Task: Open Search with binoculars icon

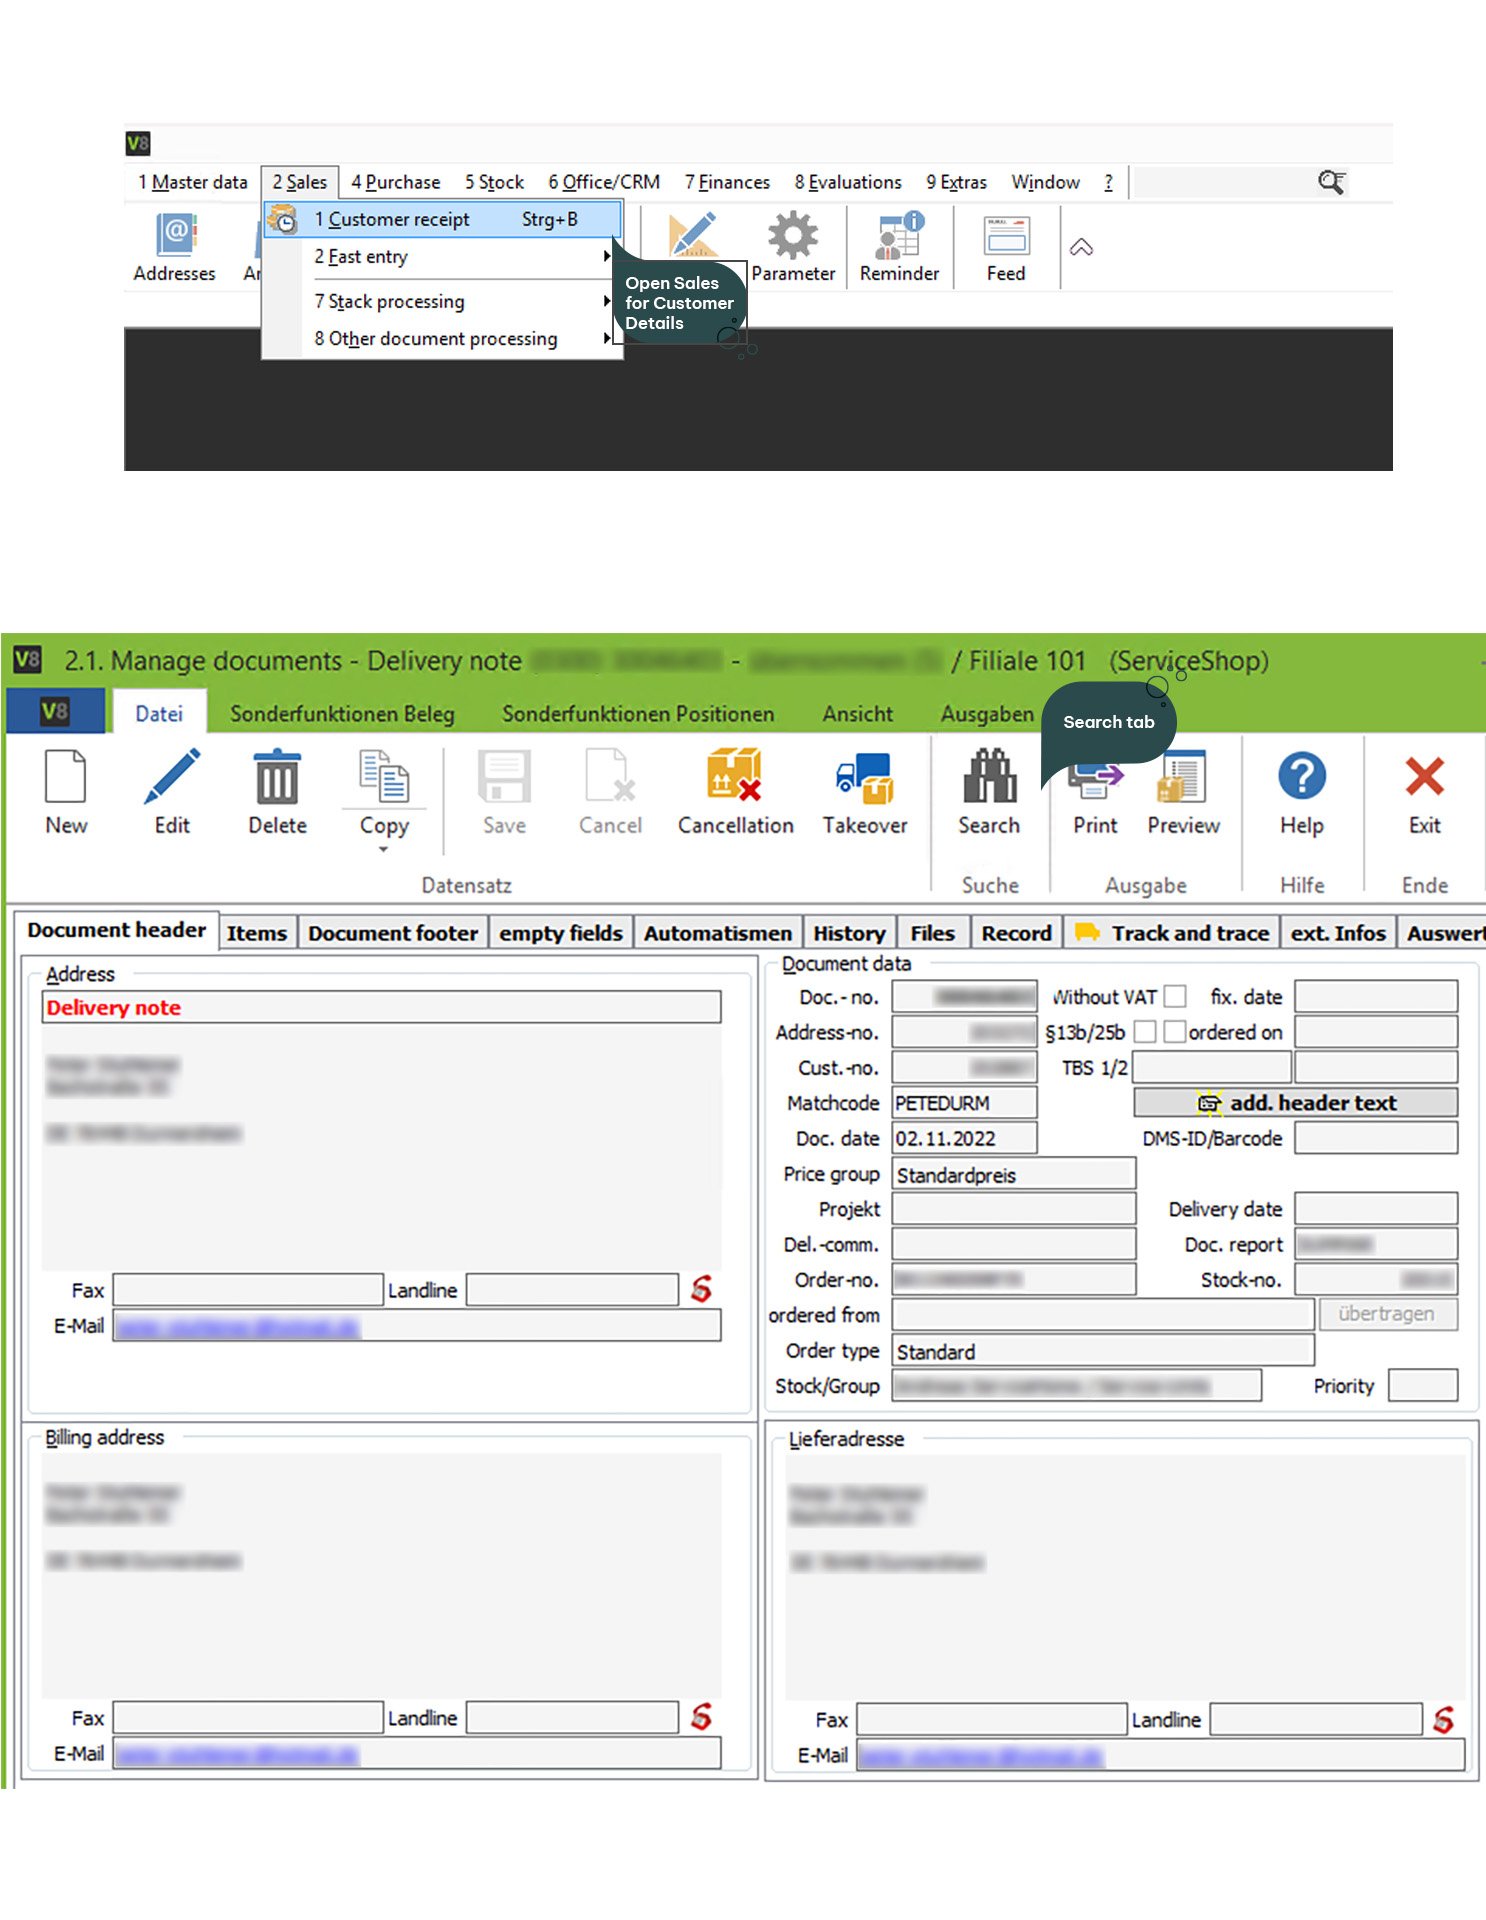Action: (x=989, y=778)
